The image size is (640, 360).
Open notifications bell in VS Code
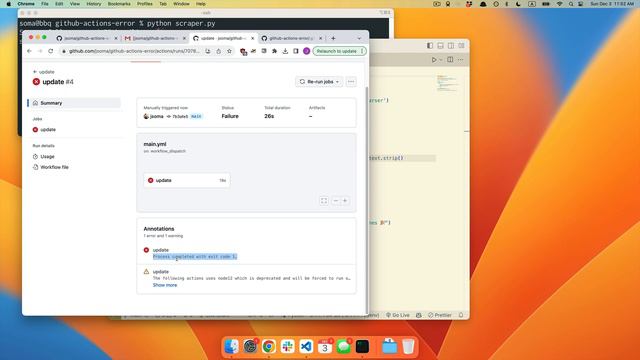click(x=461, y=315)
